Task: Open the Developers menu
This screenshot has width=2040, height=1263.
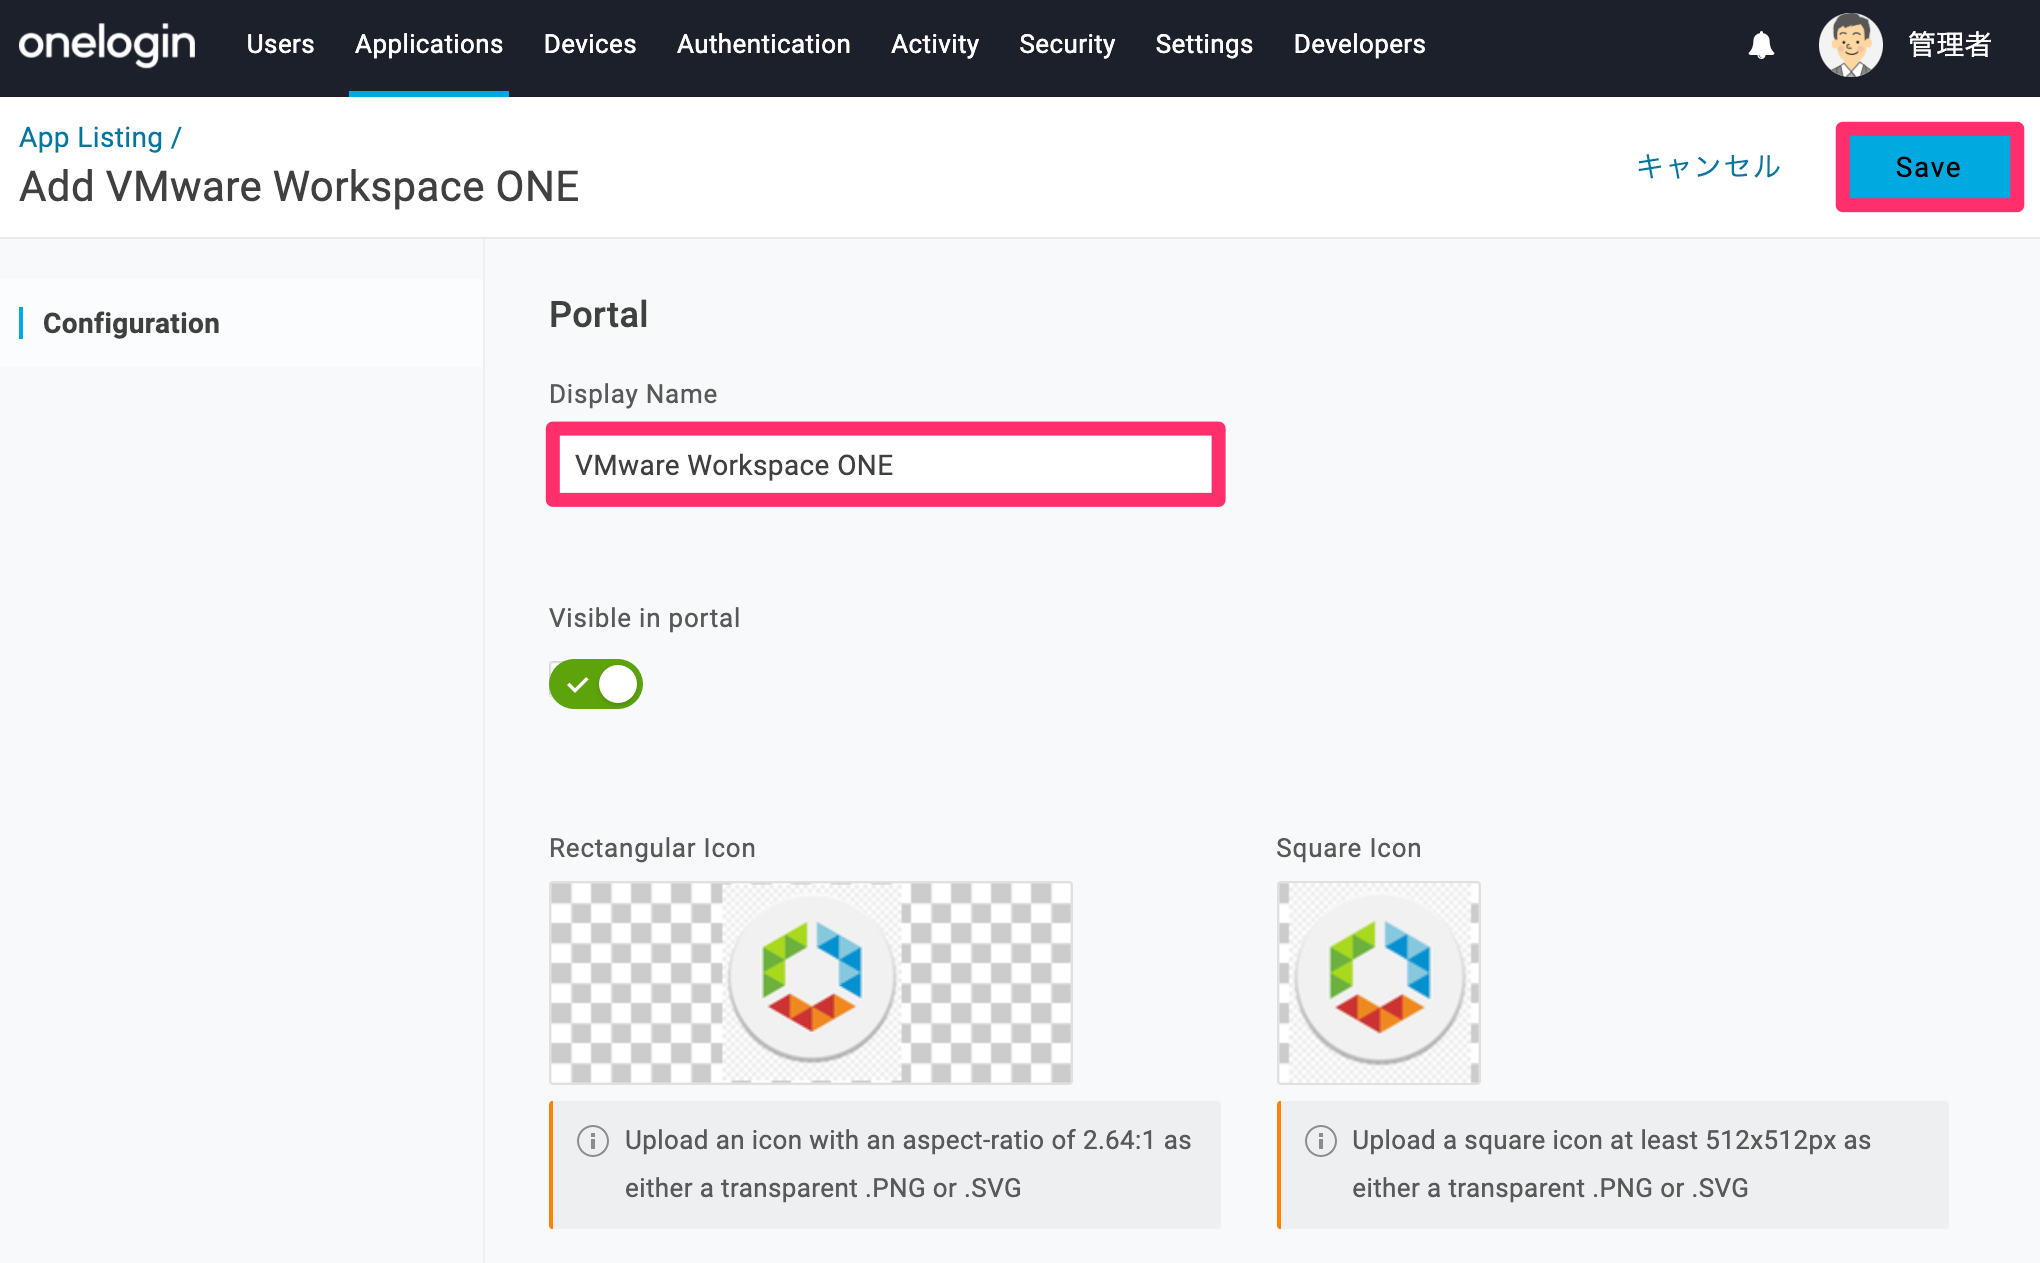Action: click(1360, 44)
